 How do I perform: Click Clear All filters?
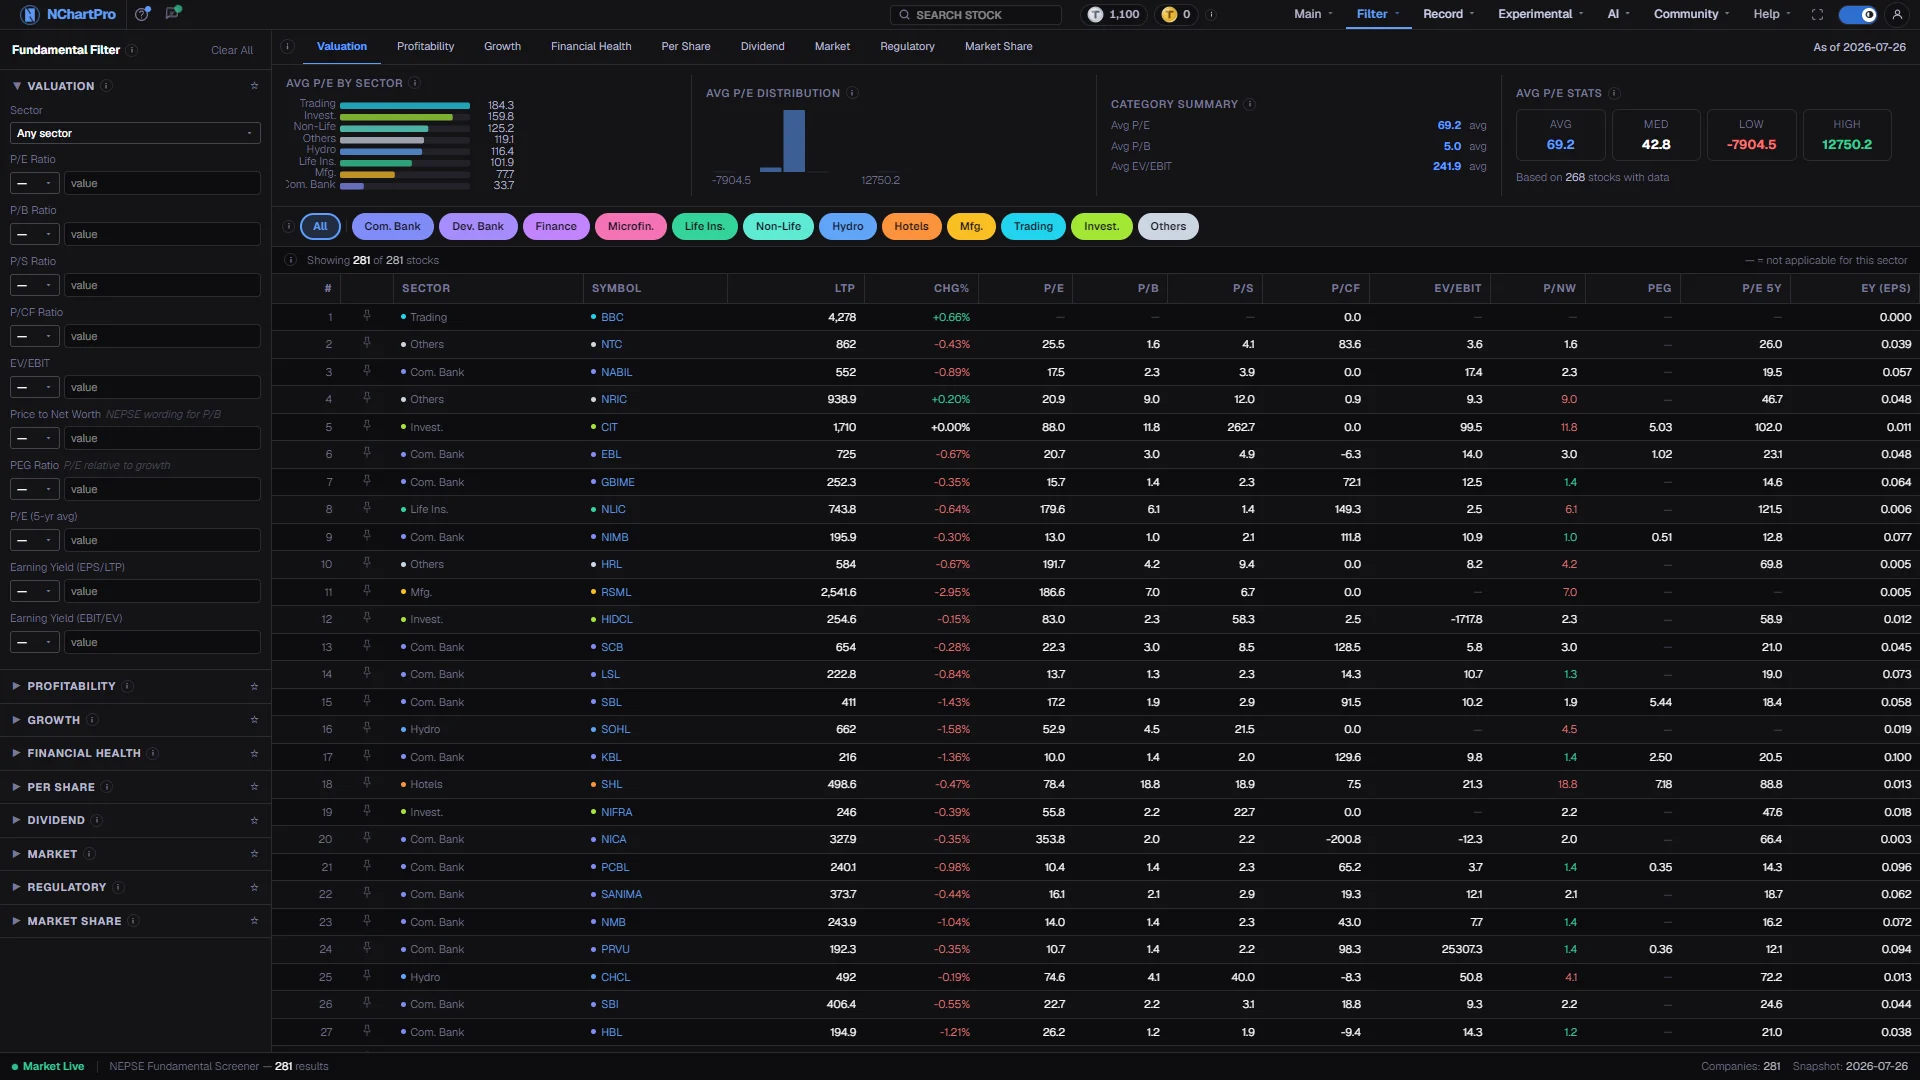232,50
